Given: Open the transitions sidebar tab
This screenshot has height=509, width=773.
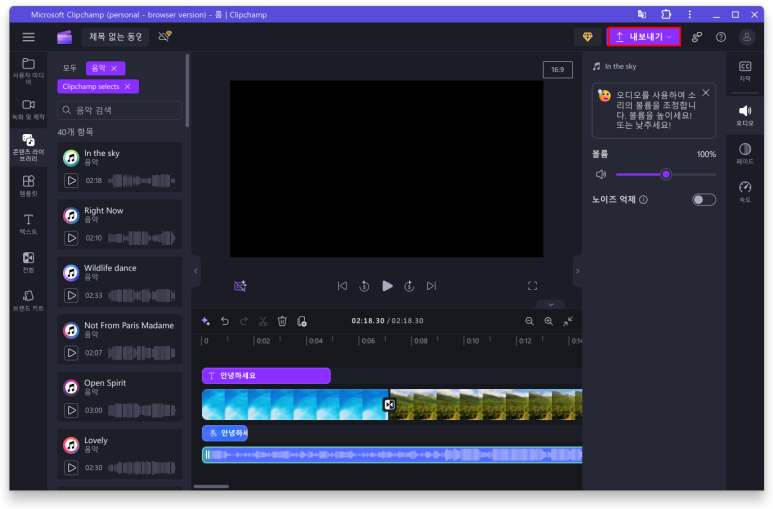Looking at the screenshot, I should pos(28,262).
